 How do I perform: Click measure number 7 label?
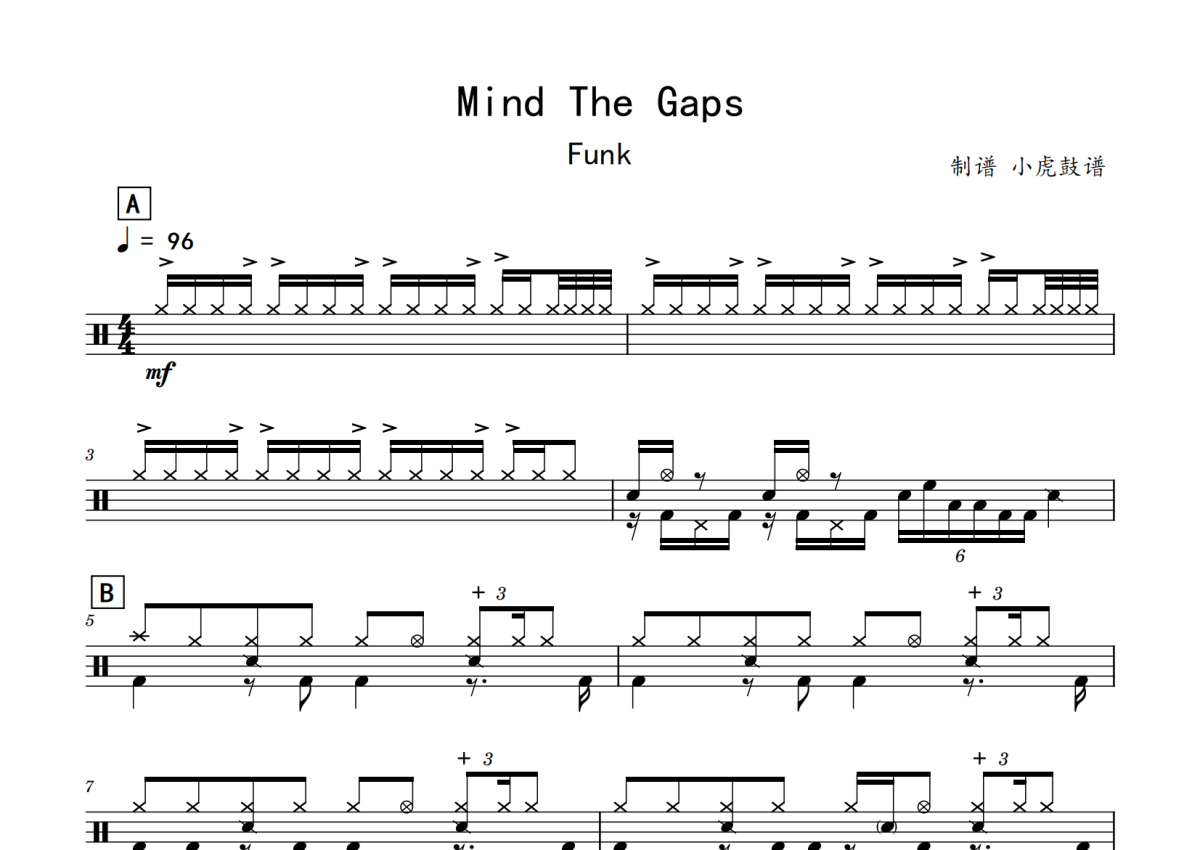coord(90,787)
